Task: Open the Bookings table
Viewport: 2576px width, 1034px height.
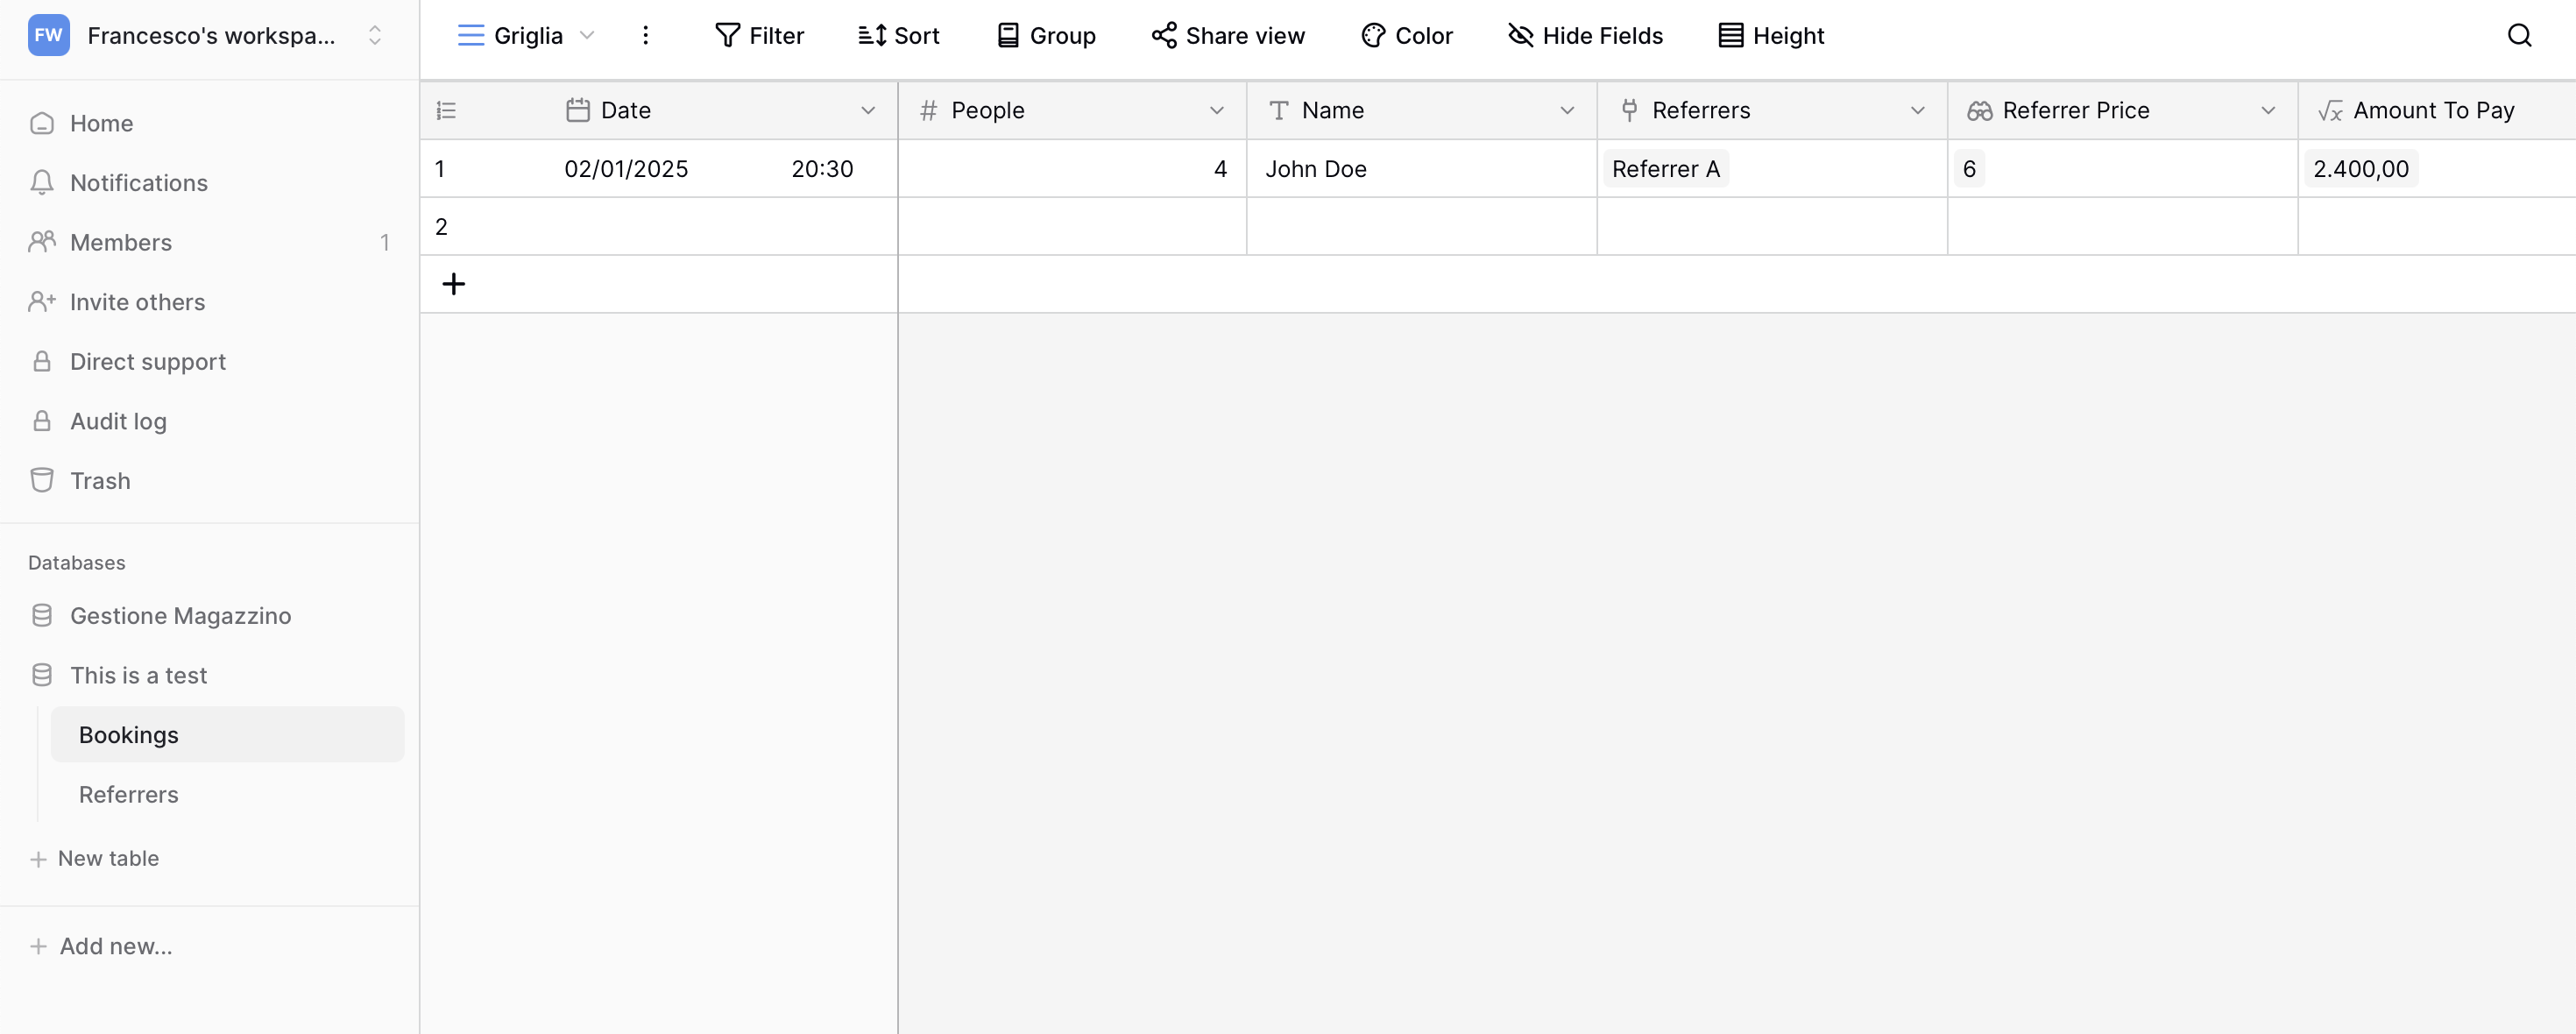Action: click(128, 734)
